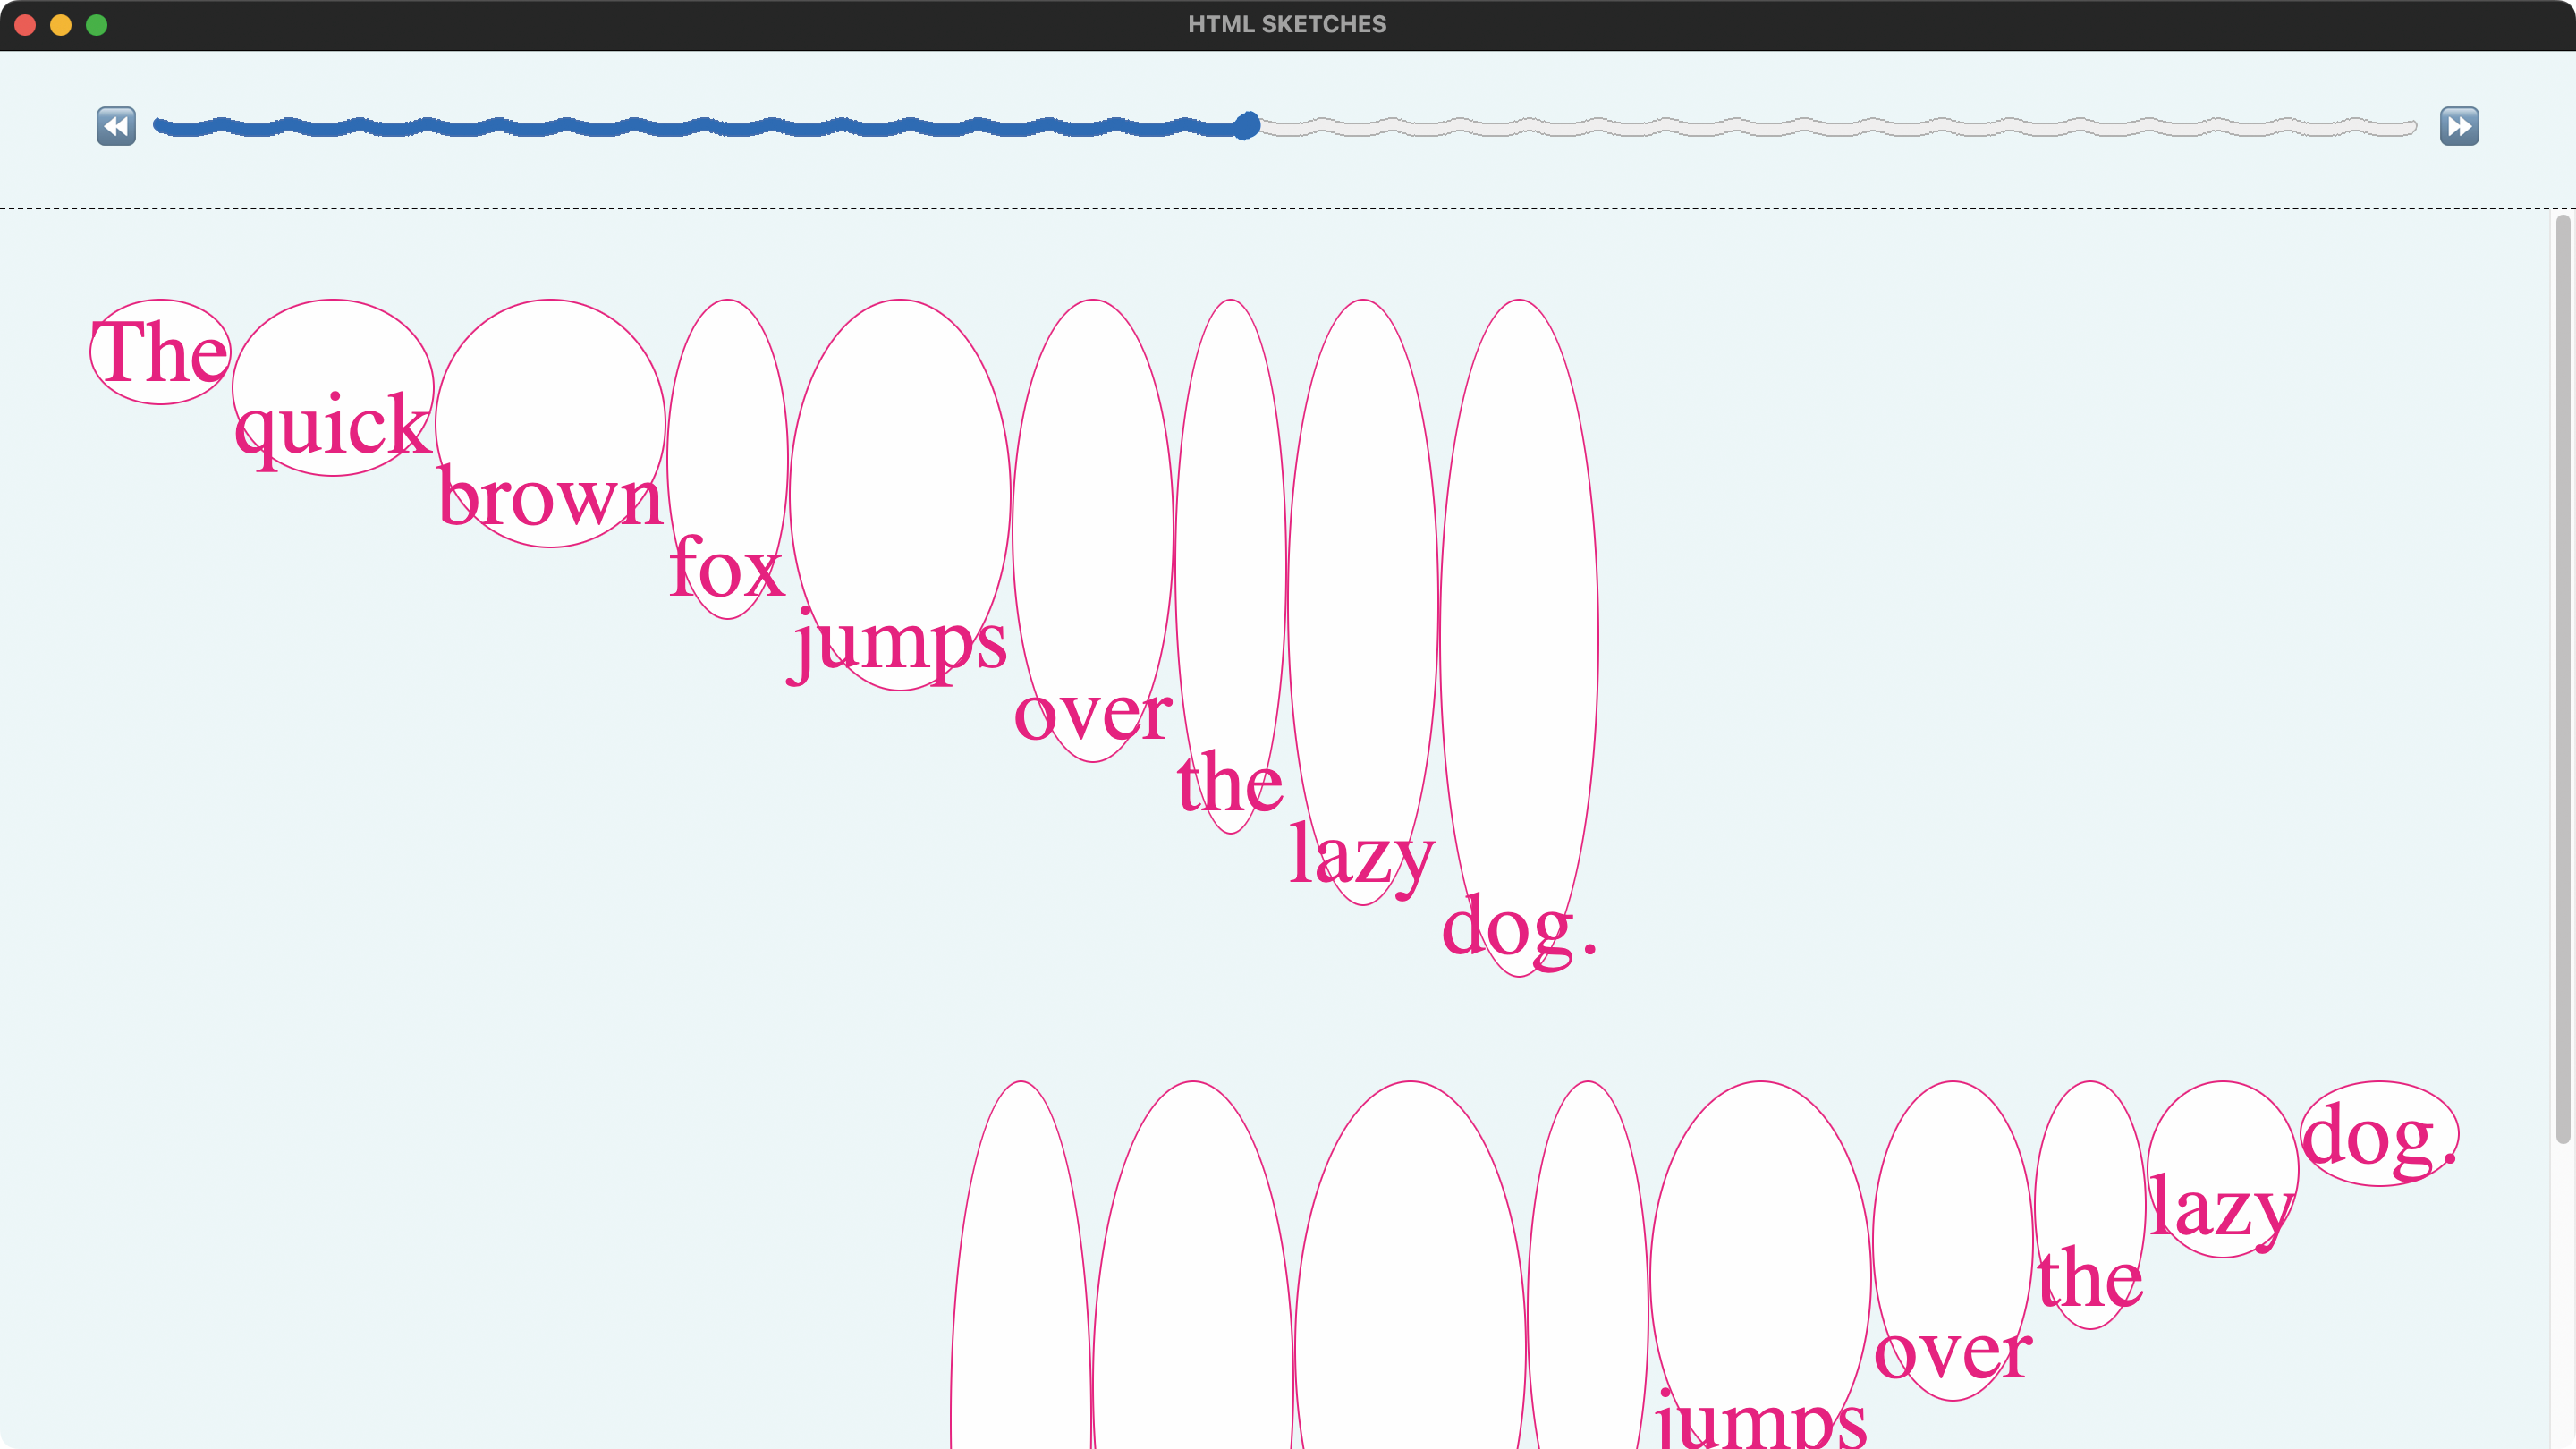This screenshot has height=1449, width=2576.
Task: Click the fast-forward button icon
Action: (2459, 126)
